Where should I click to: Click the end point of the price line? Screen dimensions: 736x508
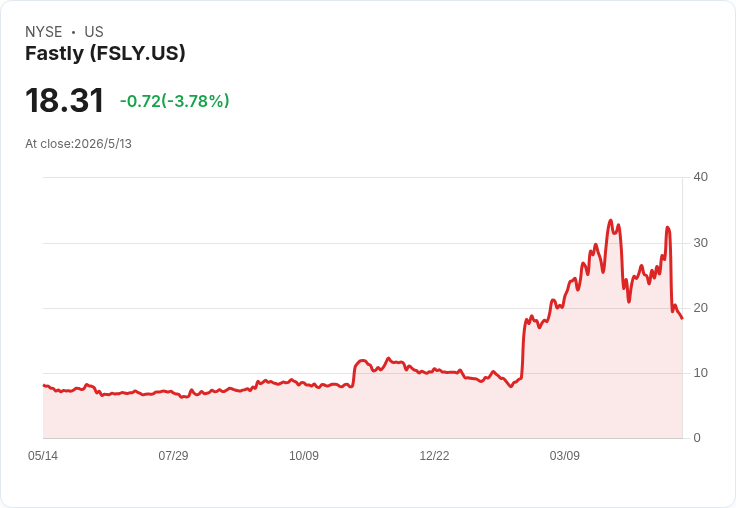click(682, 318)
